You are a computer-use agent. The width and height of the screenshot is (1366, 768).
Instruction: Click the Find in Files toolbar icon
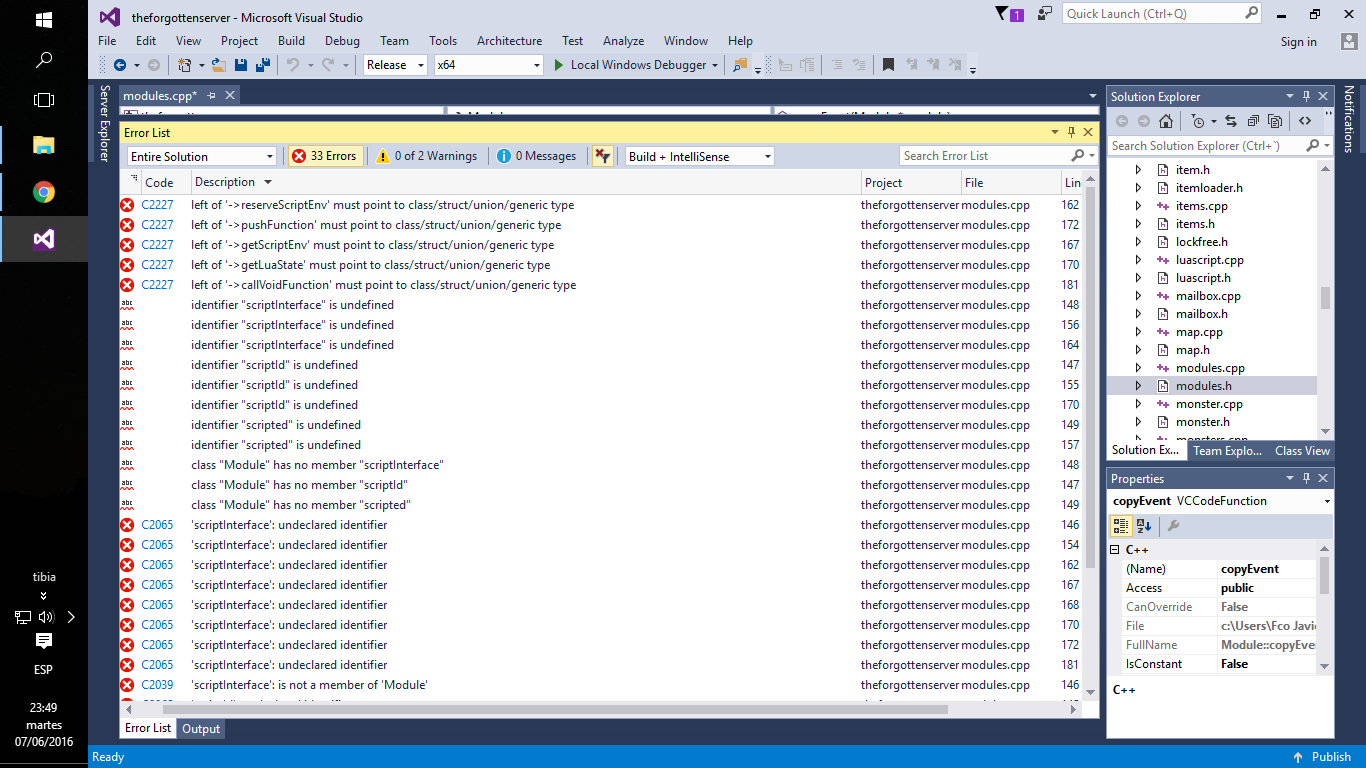tap(740, 65)
